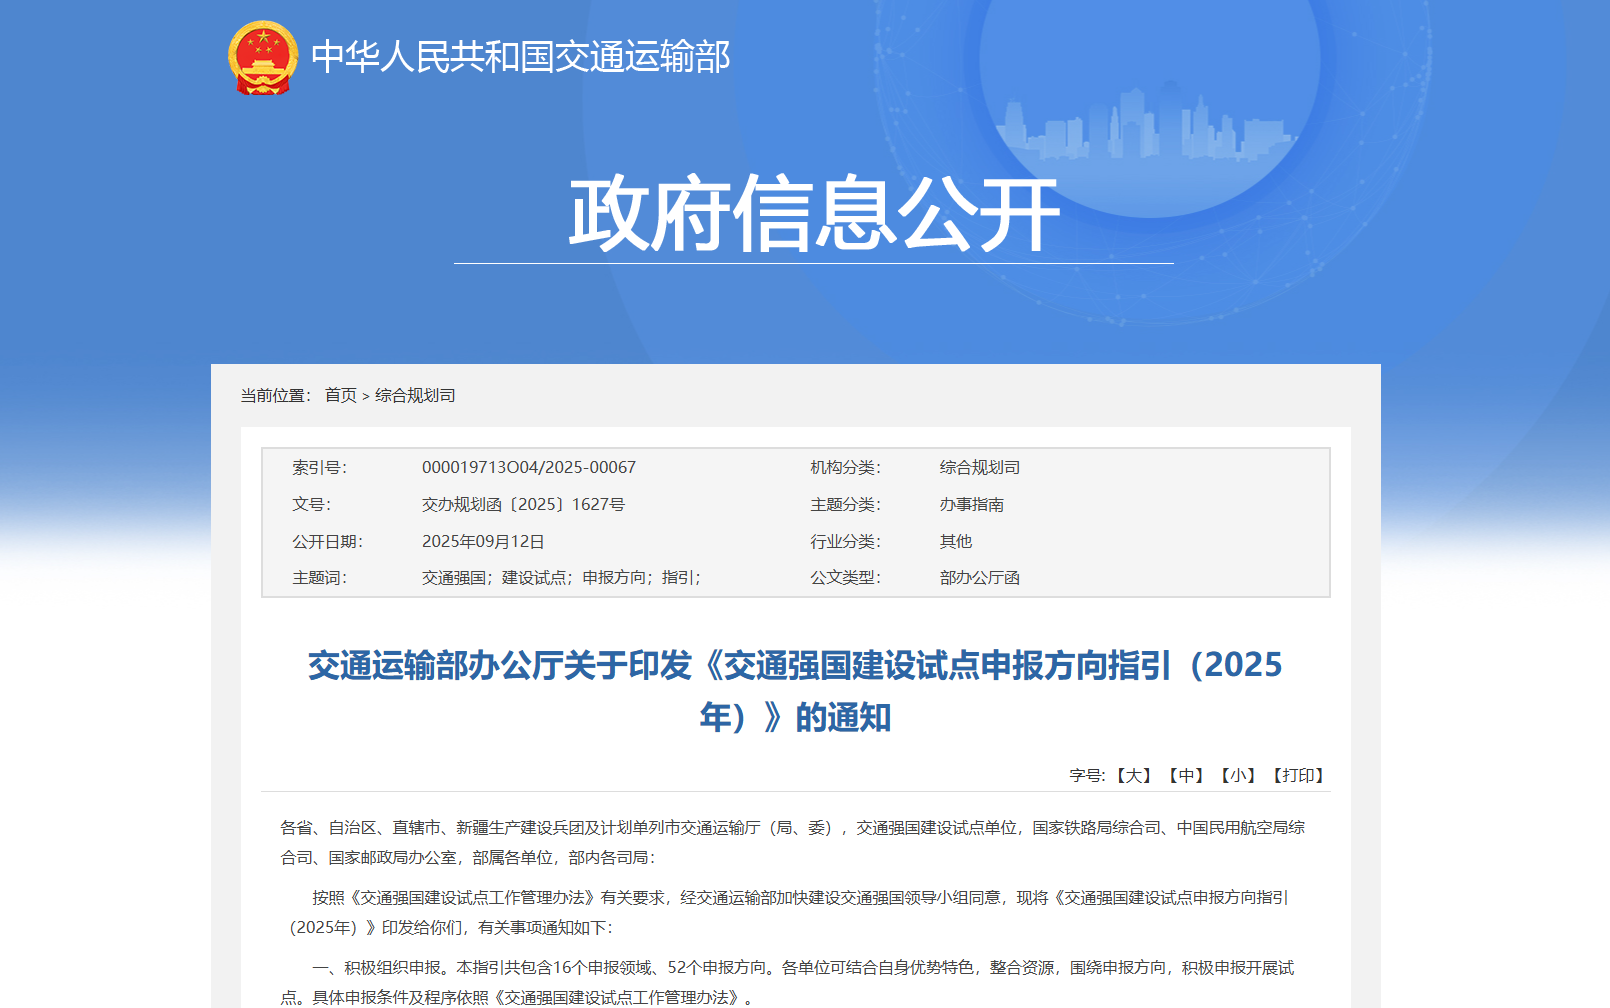Click the national emblem logo
Image resolution: width=1610 pixels, height=1008 pixels.
click(263, 58)
